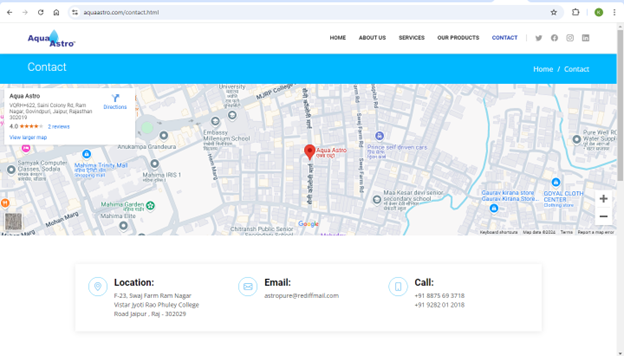Screen dimensions: 629x364
Task: Open the OUR PRODUCTS menu item
Action: (458, 38)
